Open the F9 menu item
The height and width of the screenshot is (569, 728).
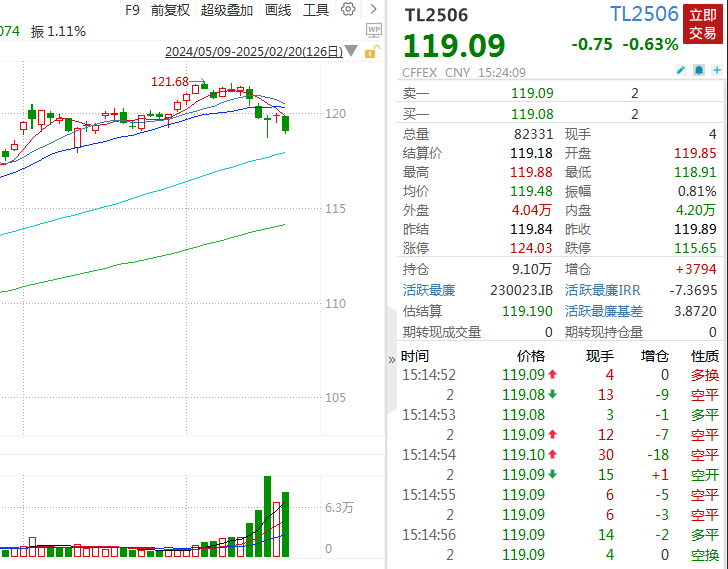click(132, 10)
